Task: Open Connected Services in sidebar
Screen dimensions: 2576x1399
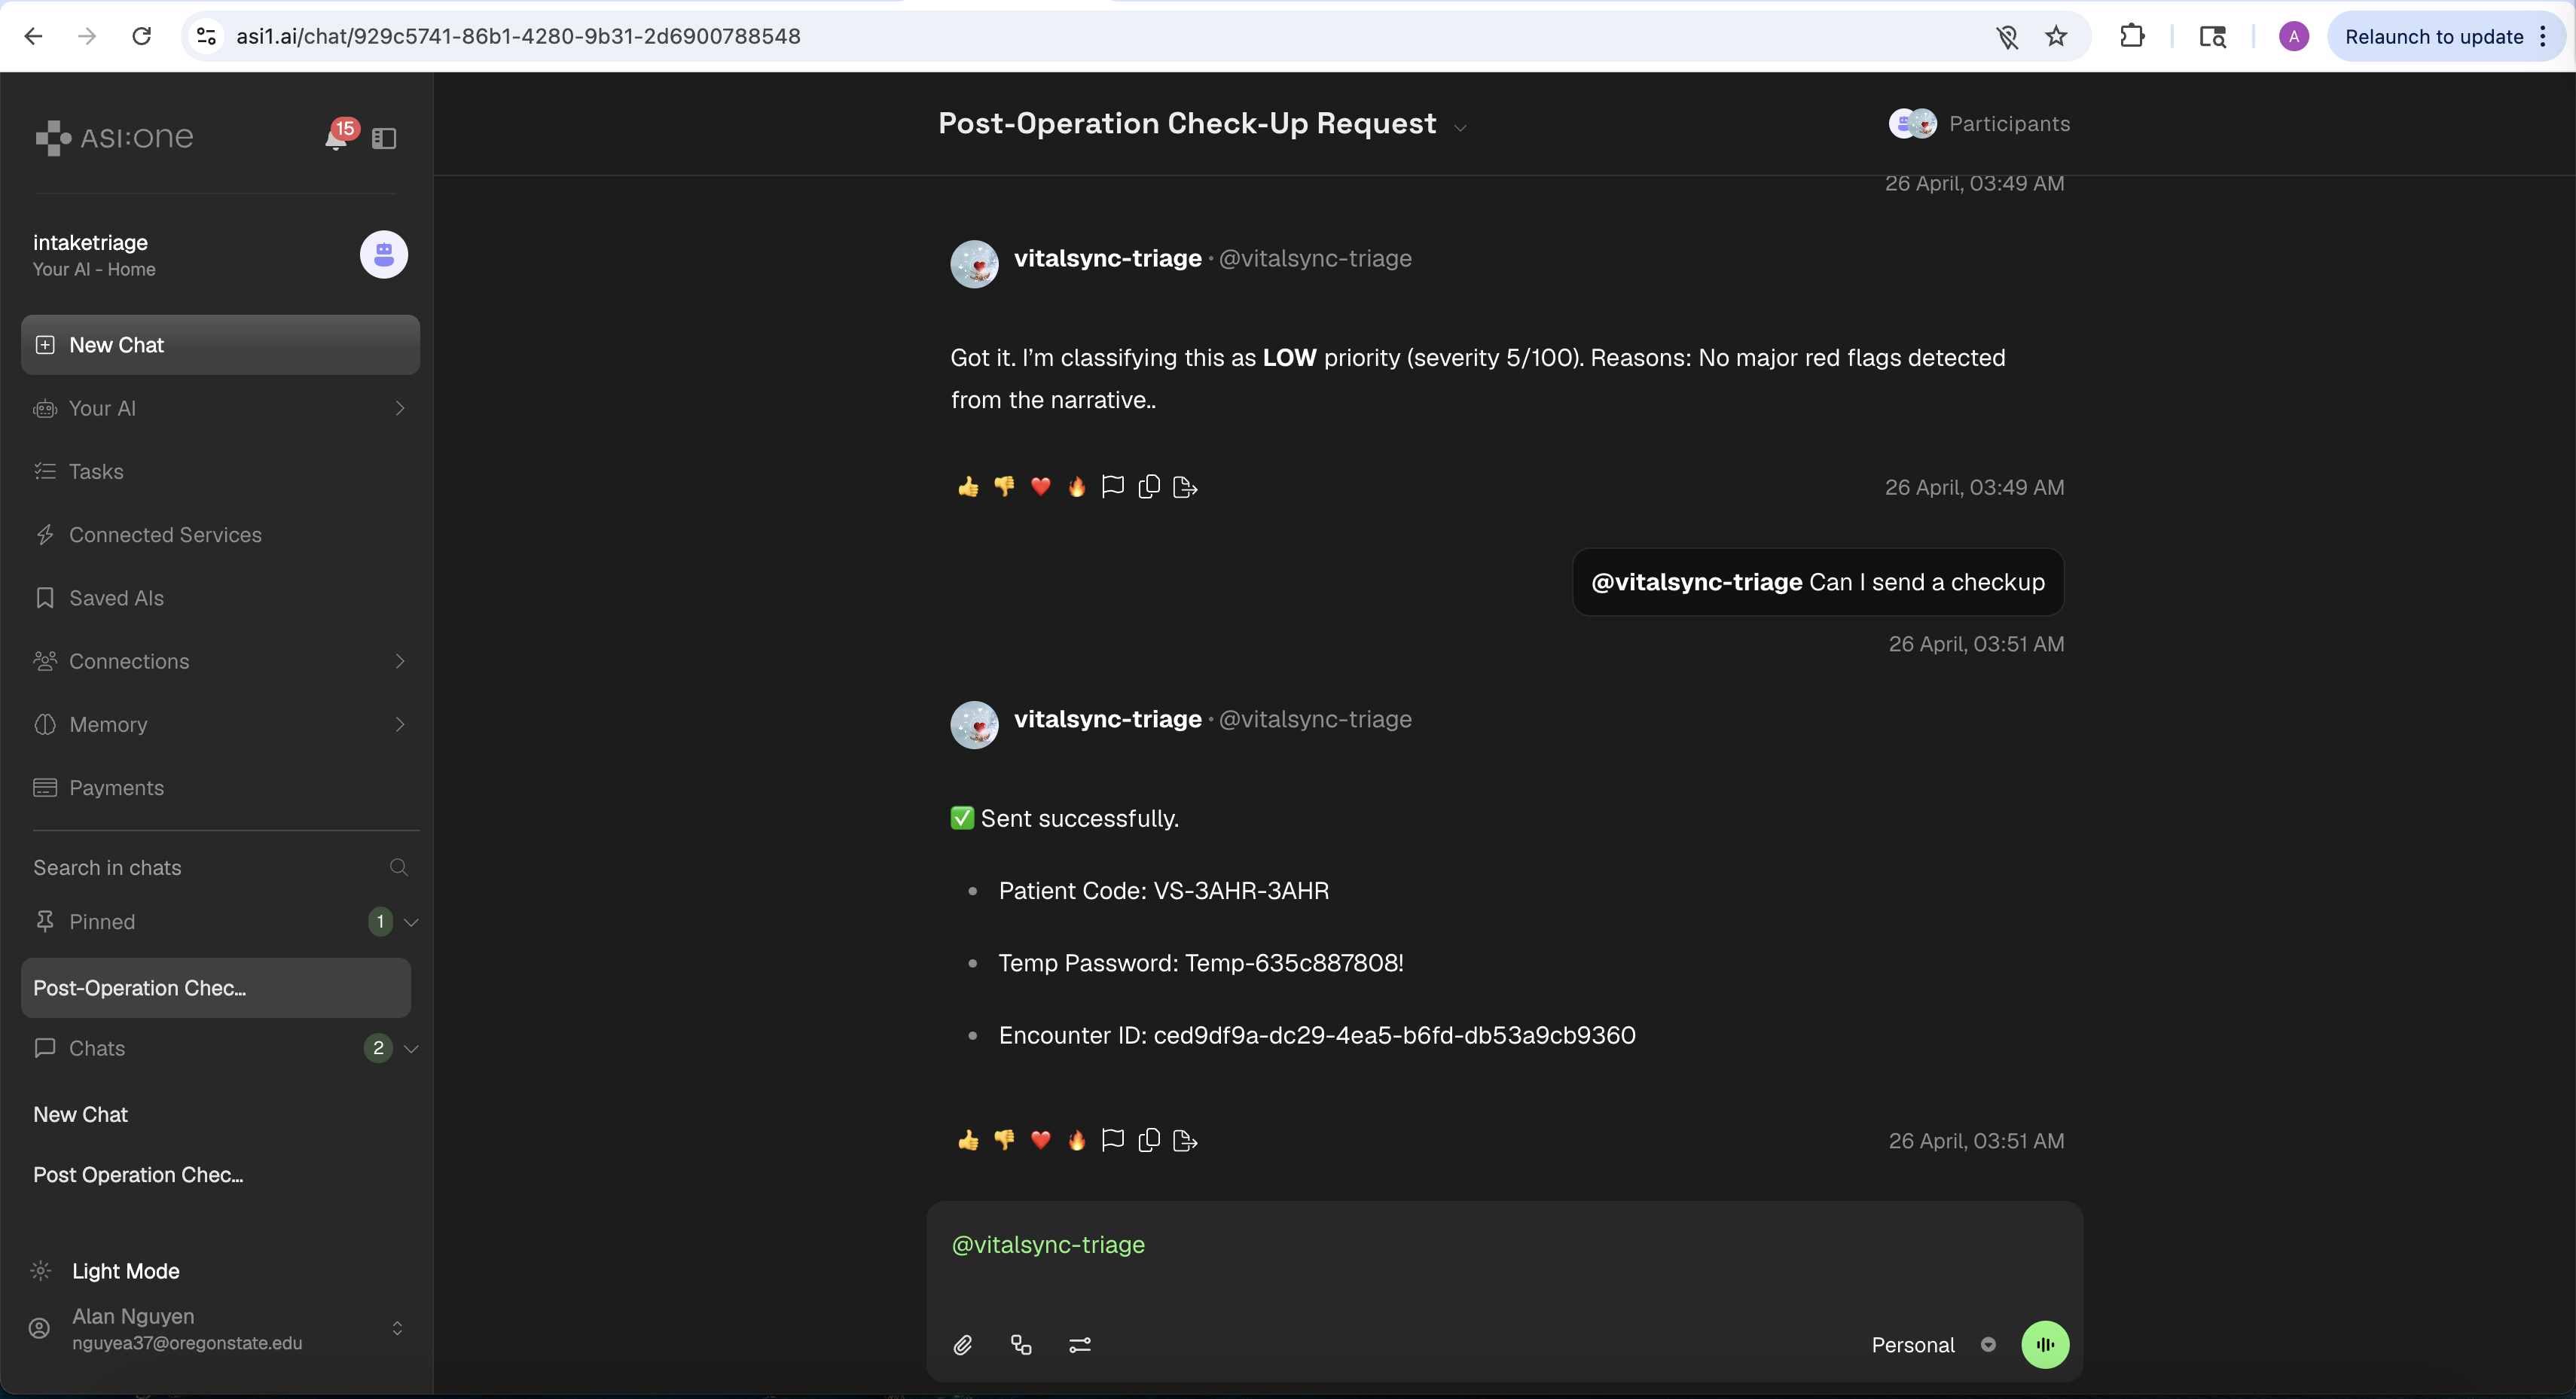Action: point(165,535)
